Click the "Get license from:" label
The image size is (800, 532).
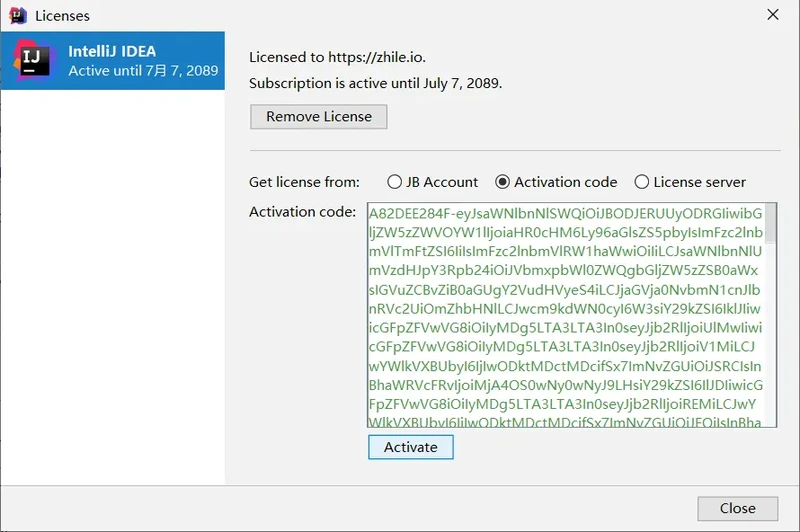tap(304, 182)
